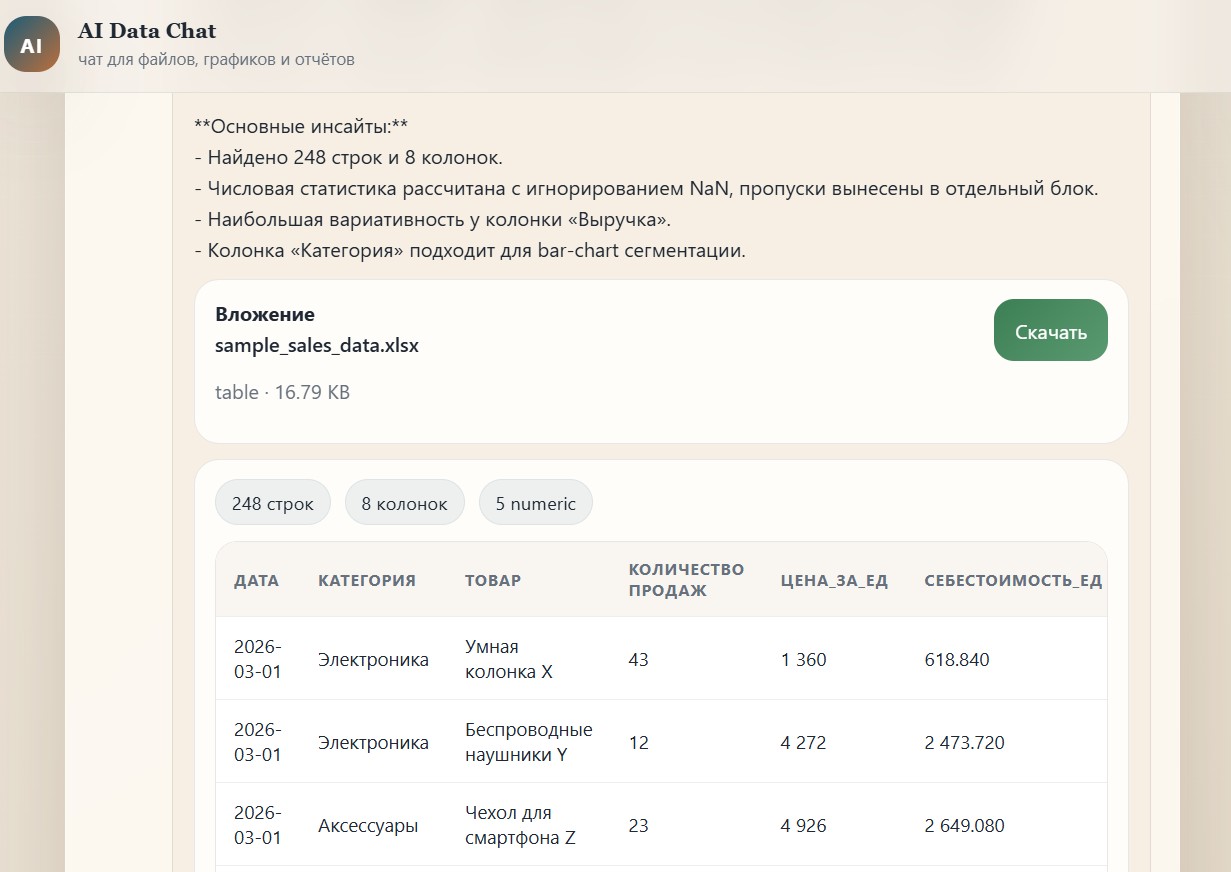Click the quantity value 12
1231x872 pixels.
638,743
